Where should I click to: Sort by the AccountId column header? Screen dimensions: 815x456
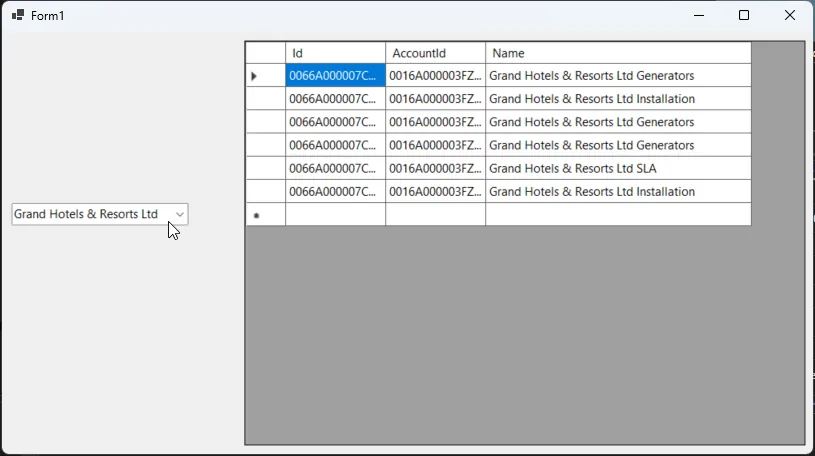435,53
